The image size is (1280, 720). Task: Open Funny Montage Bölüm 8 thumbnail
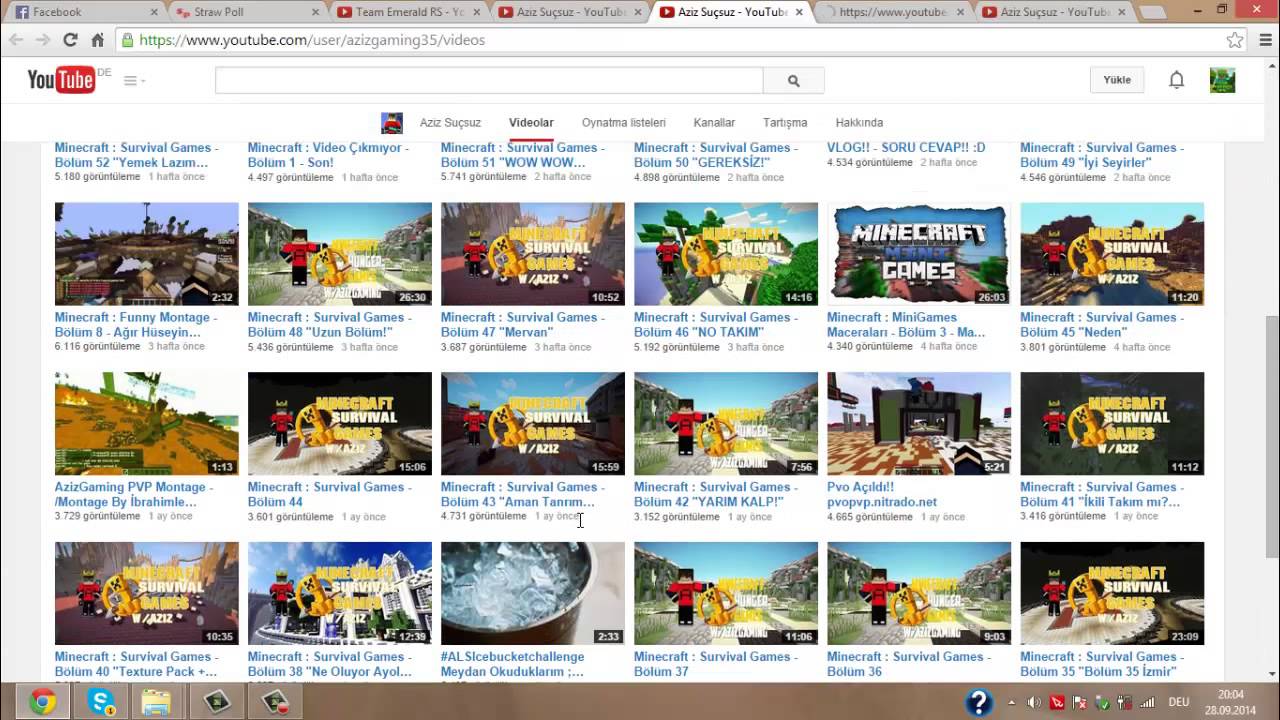[147, 254]
